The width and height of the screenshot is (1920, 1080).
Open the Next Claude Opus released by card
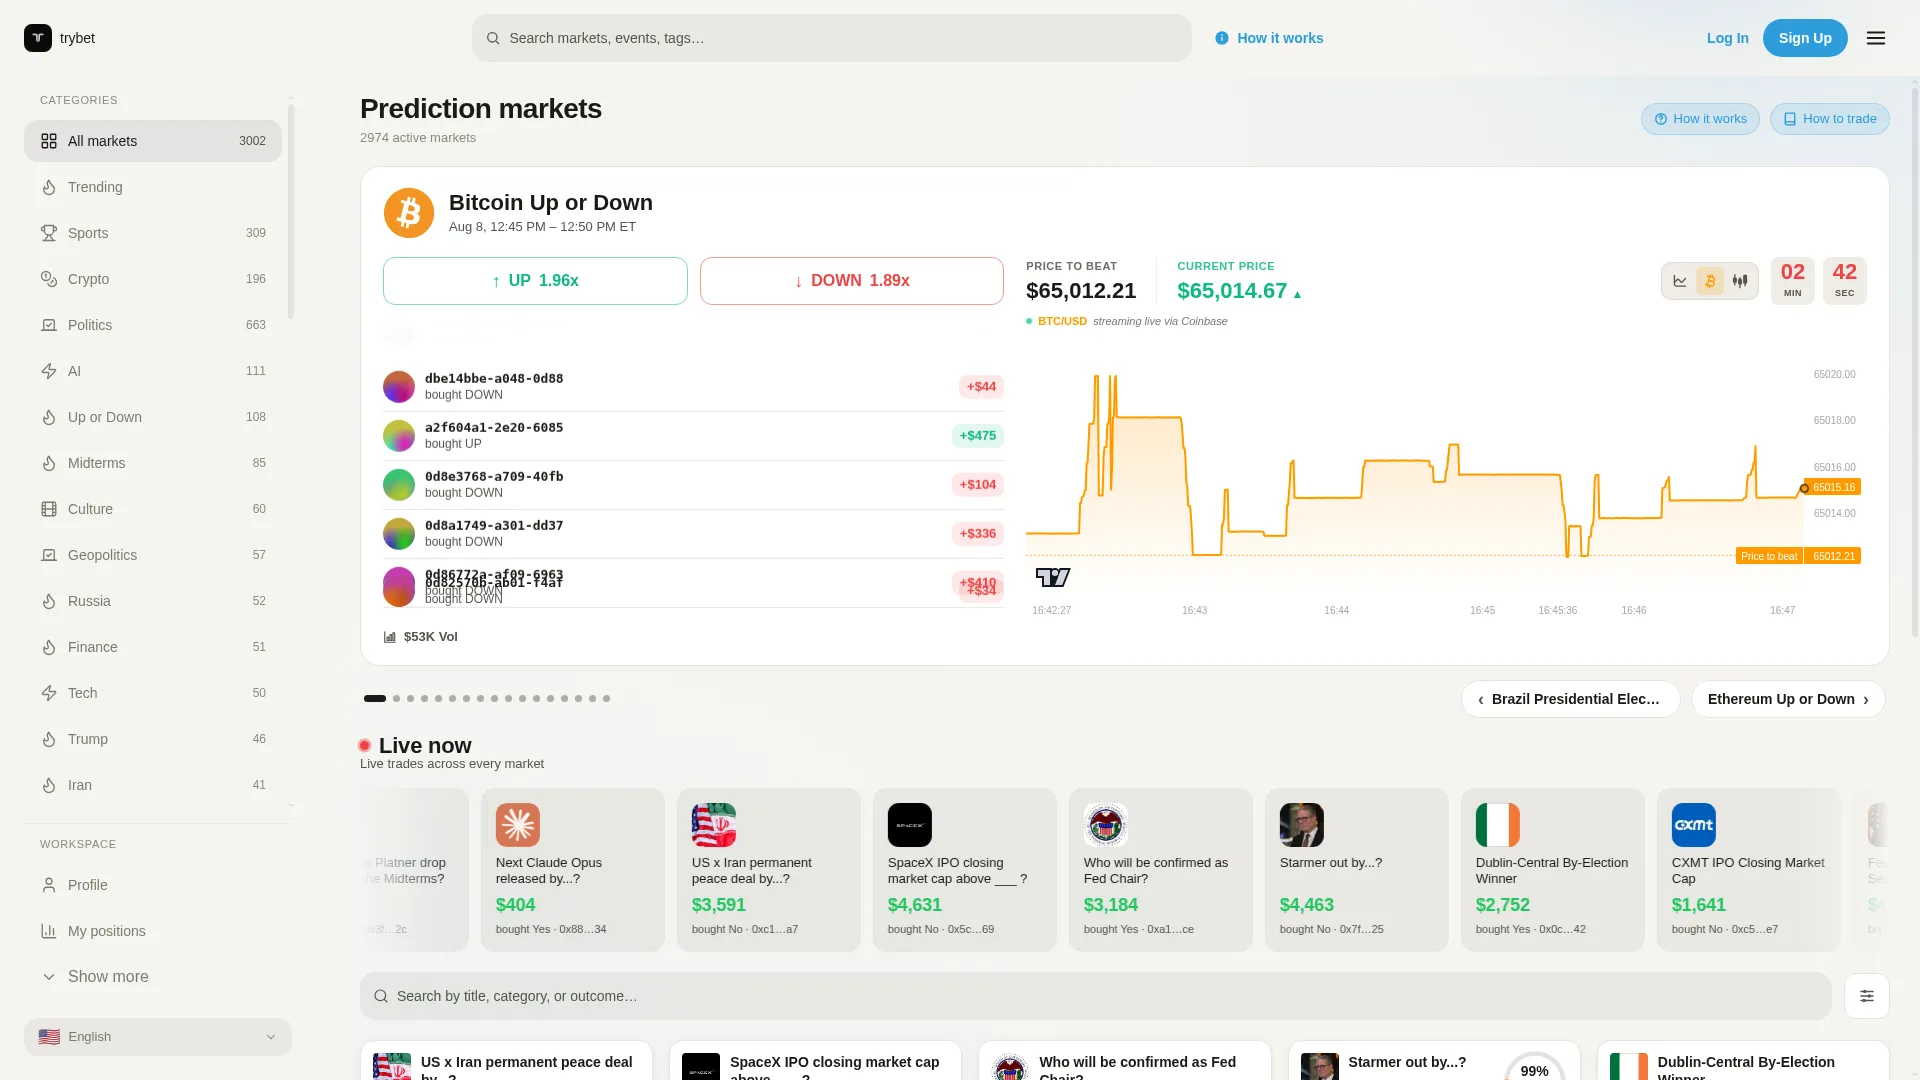click(x=573, y=870)
